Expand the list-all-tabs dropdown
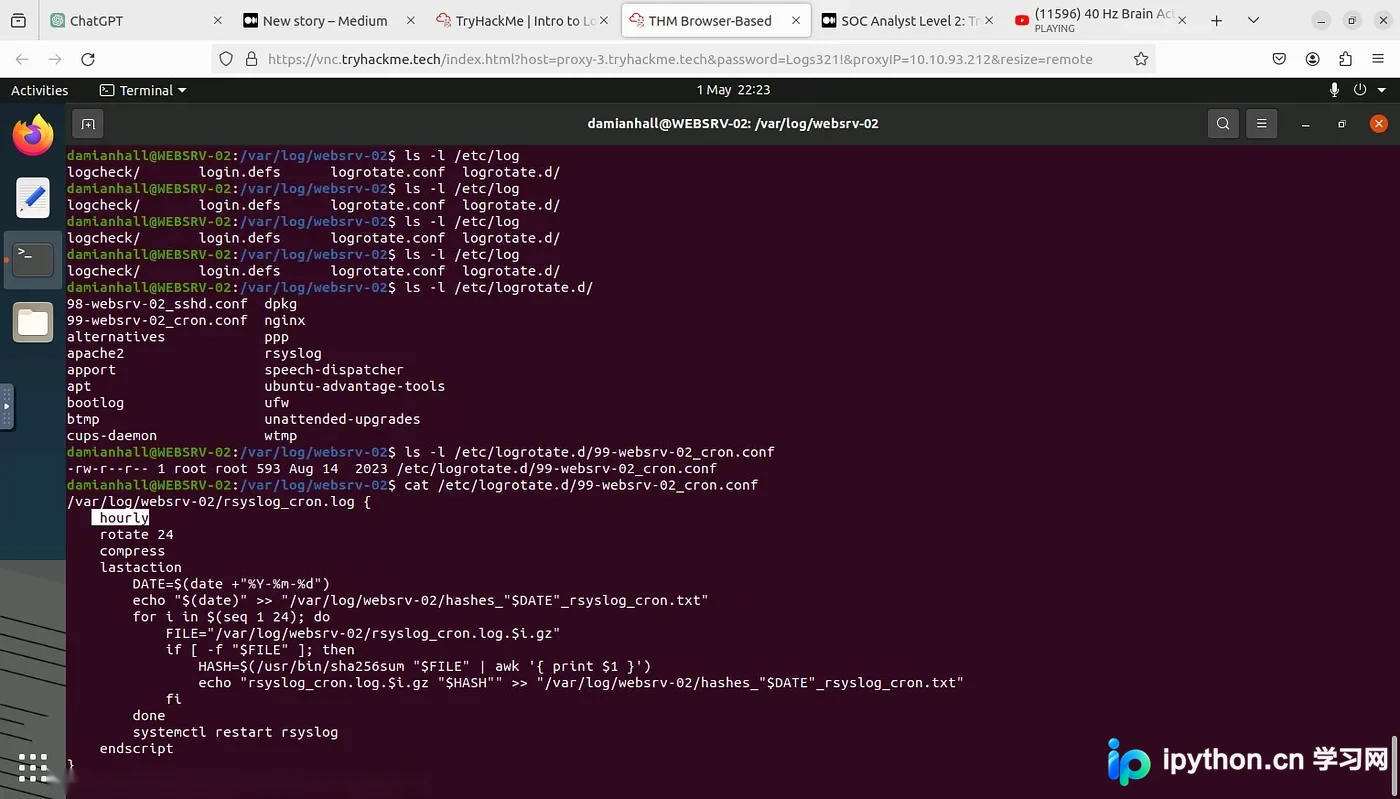This screenshot has height=799, width=1400. point(1253,20)
